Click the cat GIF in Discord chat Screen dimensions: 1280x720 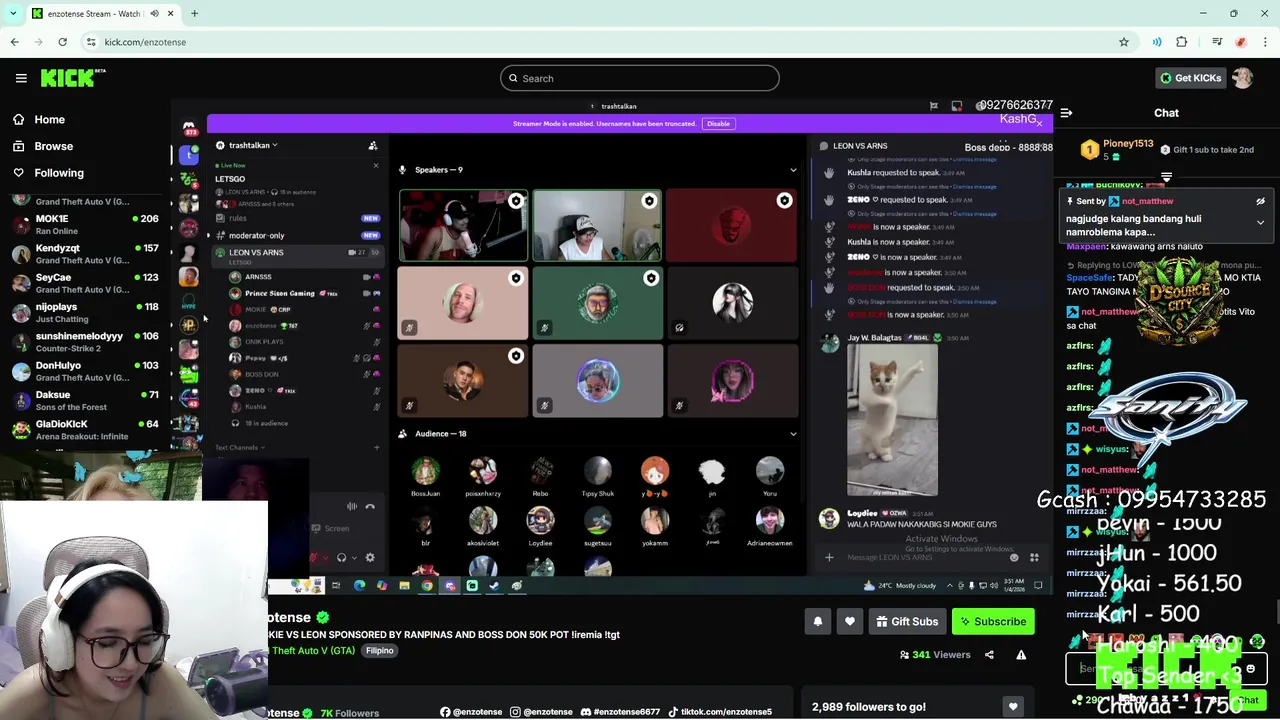click(x=892, y=420)
